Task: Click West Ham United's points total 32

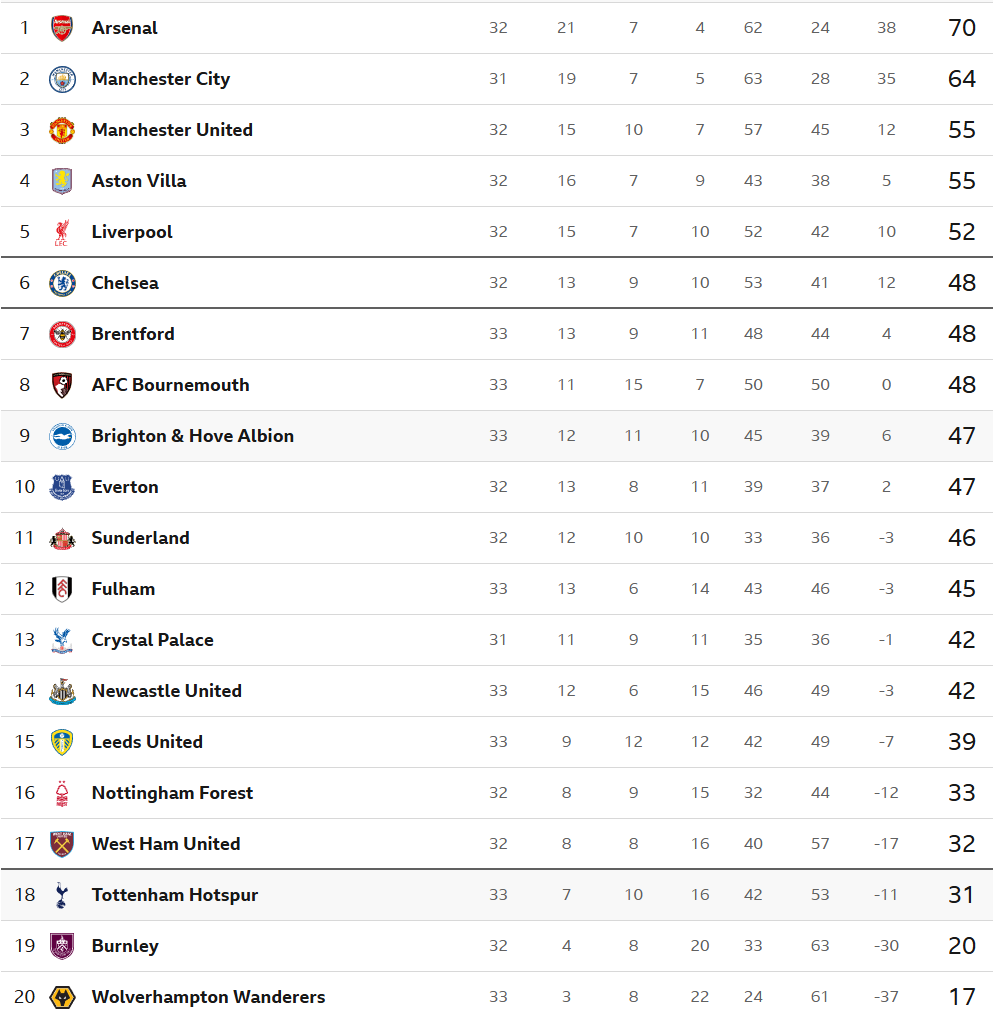Action: (961, 844)
